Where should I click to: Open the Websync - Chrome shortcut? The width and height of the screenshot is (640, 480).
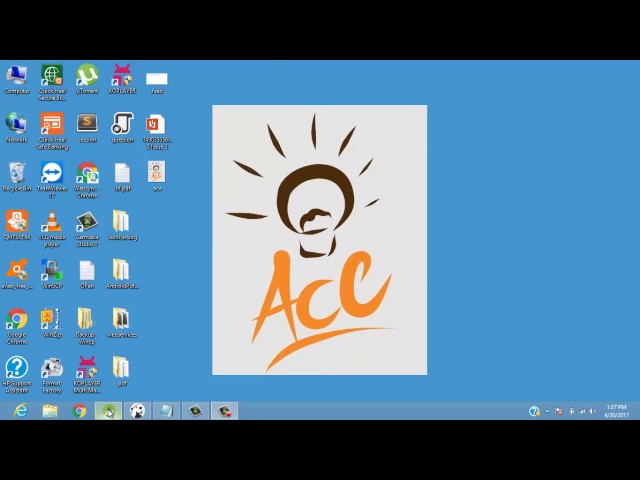click(x=87, y=180)
